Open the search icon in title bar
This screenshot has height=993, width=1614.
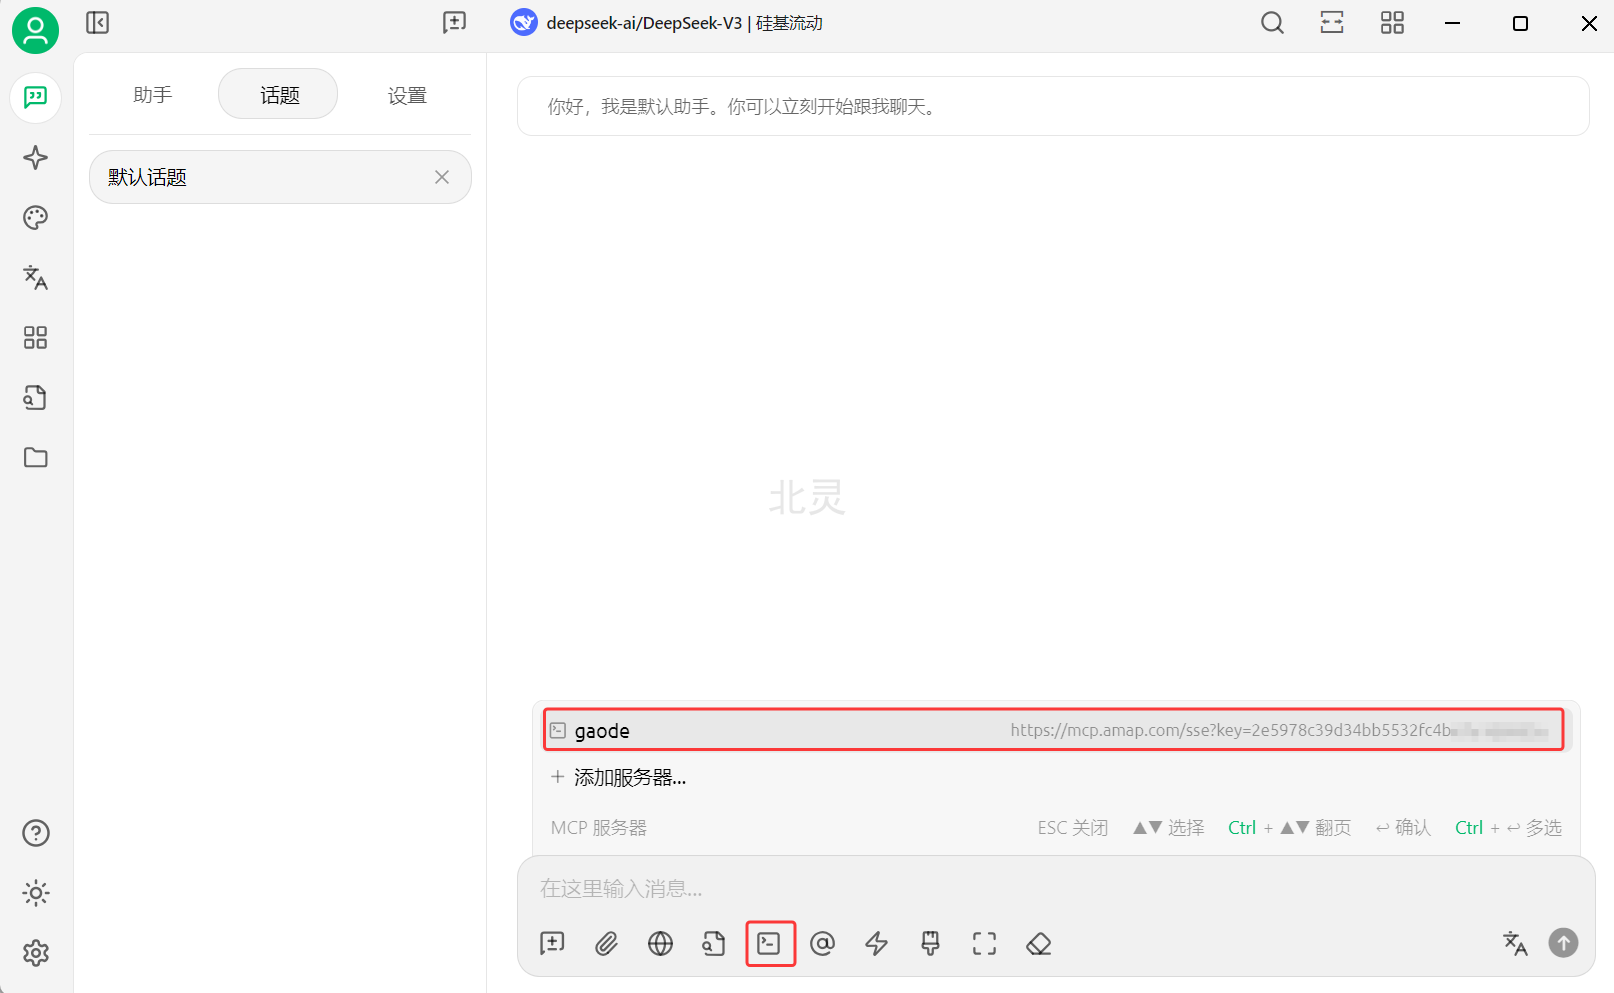[1272, 22]
